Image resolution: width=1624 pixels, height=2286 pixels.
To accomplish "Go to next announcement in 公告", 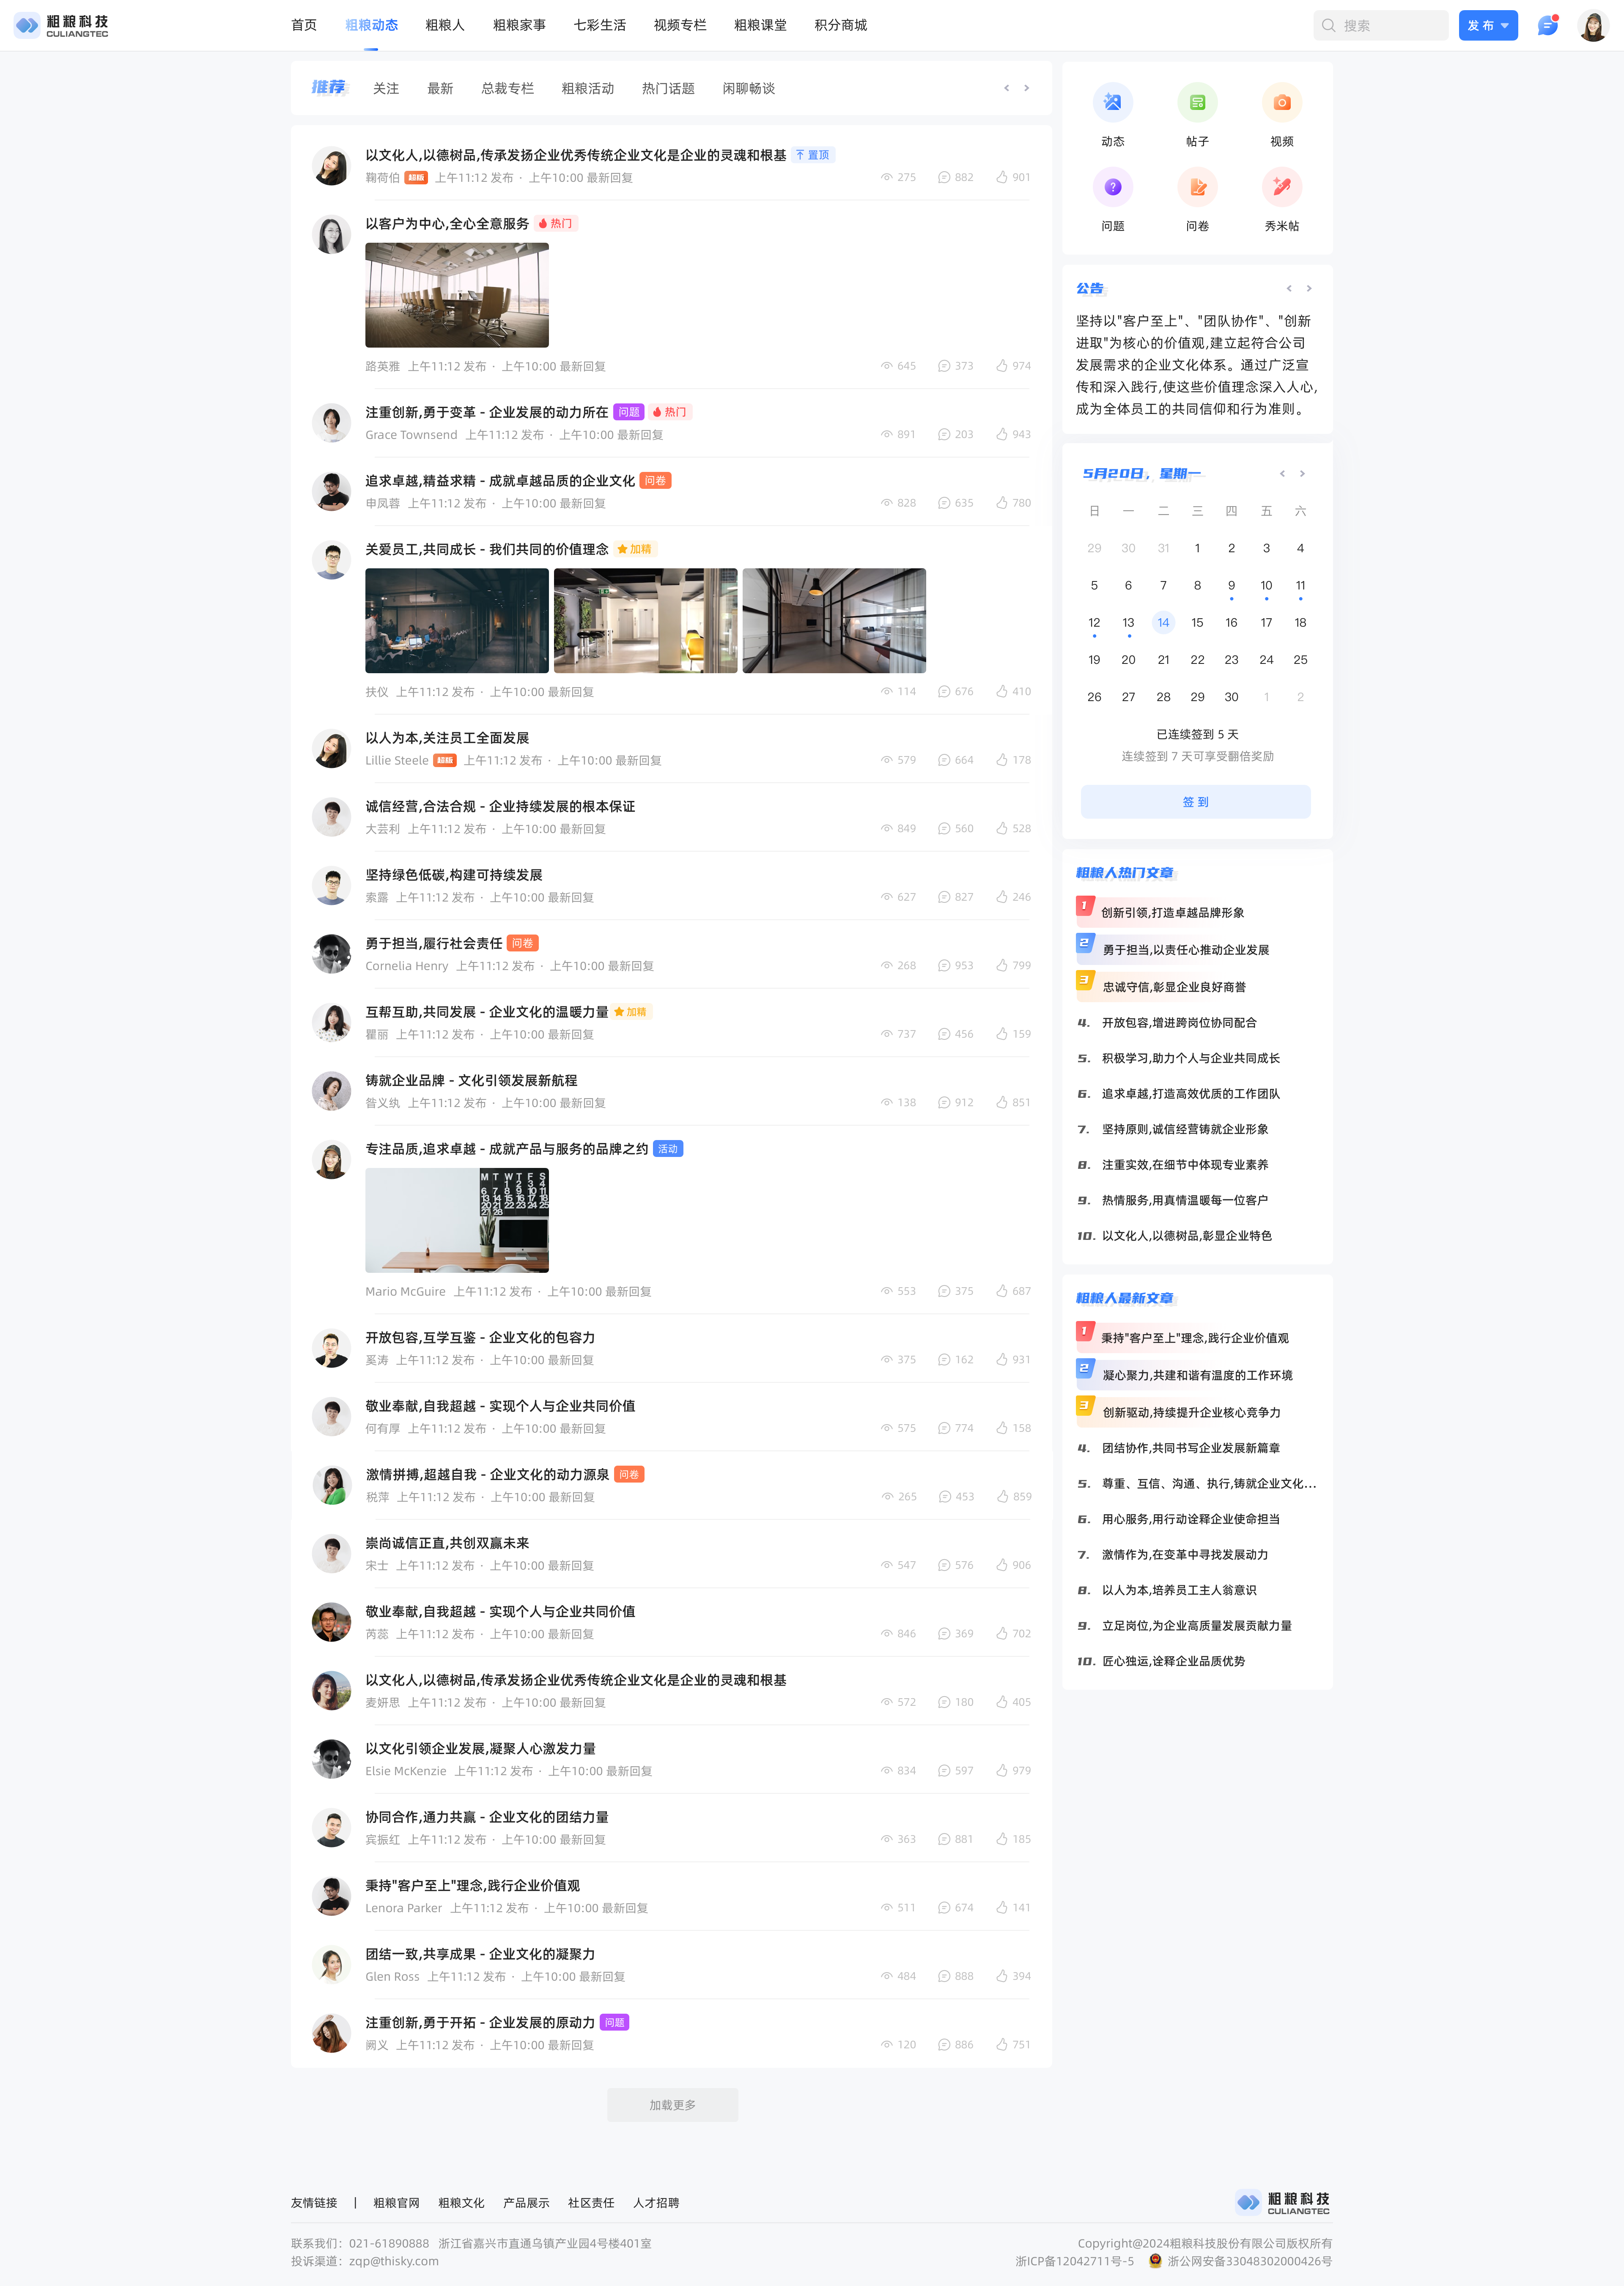I will (1309, 289).
